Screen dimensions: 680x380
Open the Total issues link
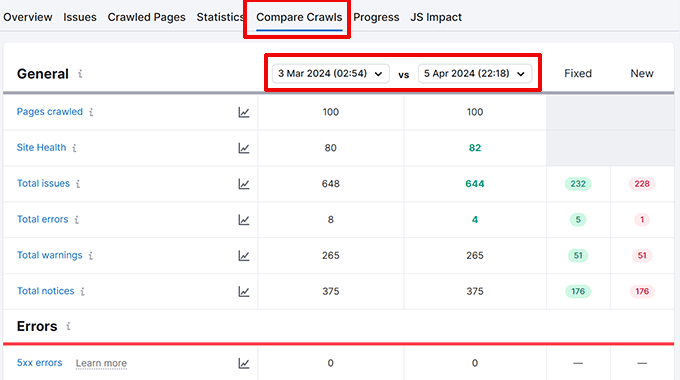(43, 183)
